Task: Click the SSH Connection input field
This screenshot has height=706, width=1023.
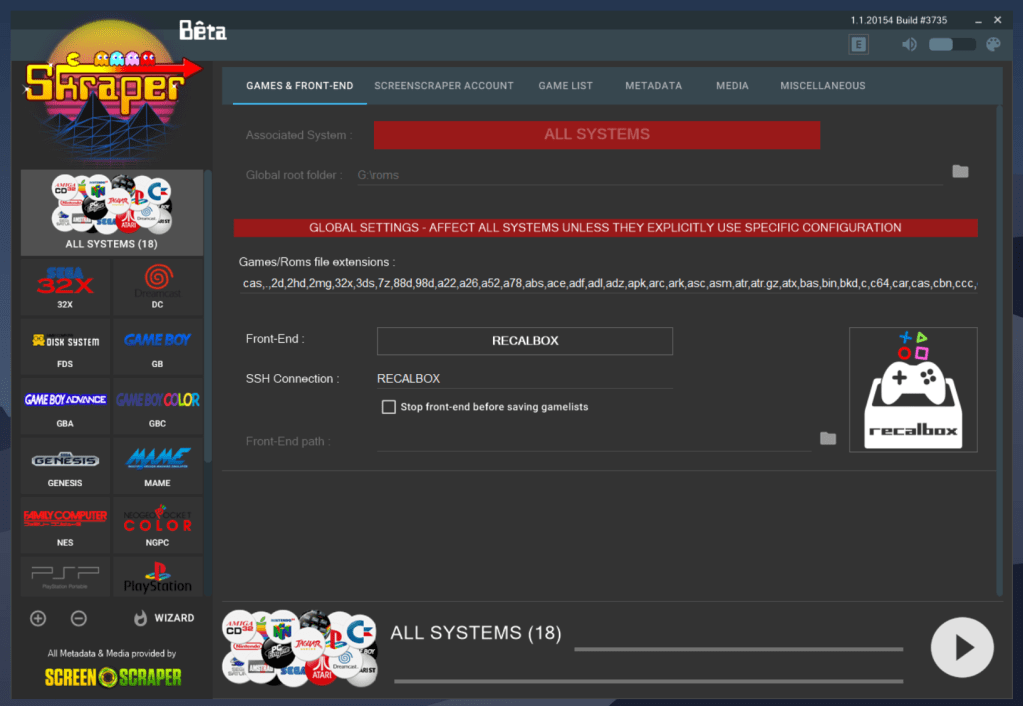Action: 524,379
